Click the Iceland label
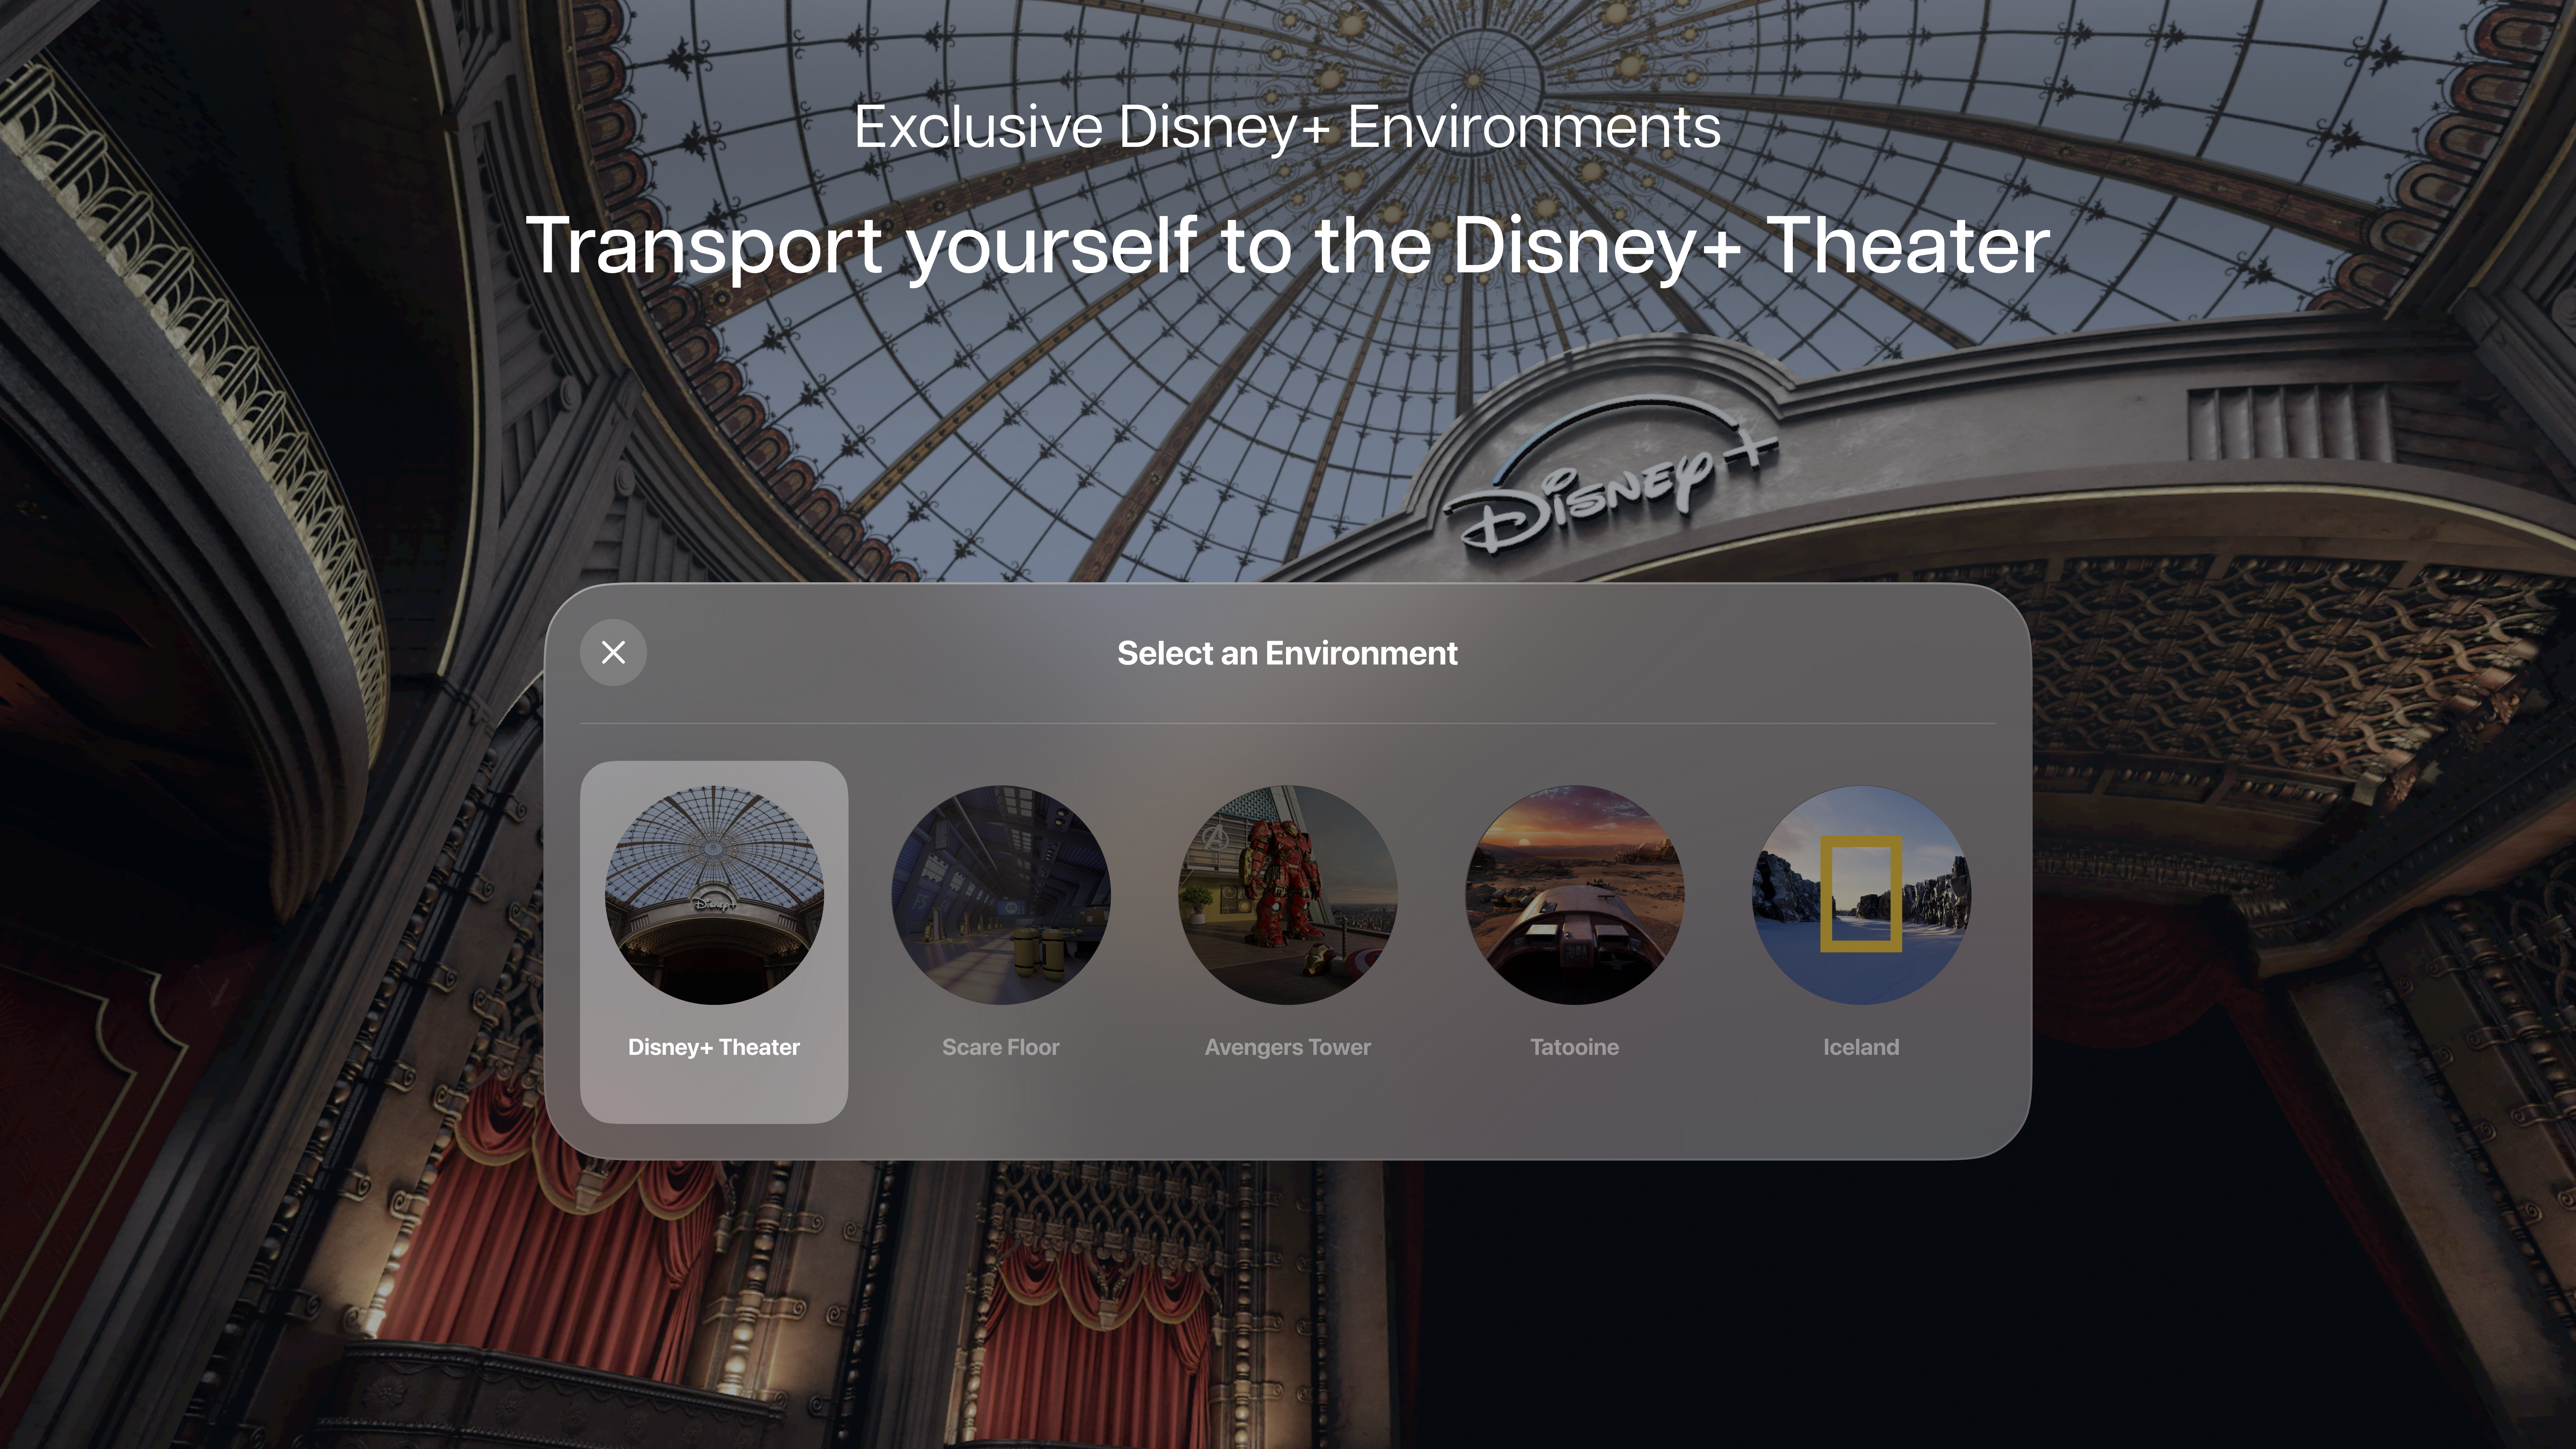 point(1861,1047)
